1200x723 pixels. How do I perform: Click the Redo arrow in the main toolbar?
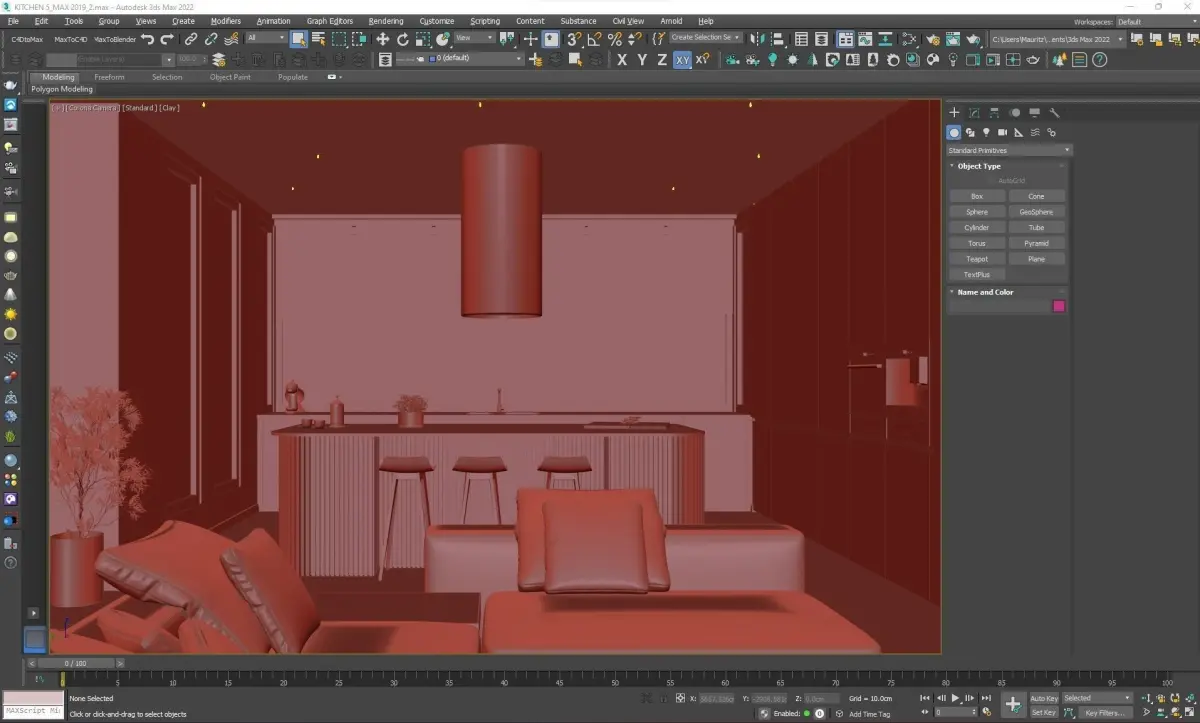point(167,39)
